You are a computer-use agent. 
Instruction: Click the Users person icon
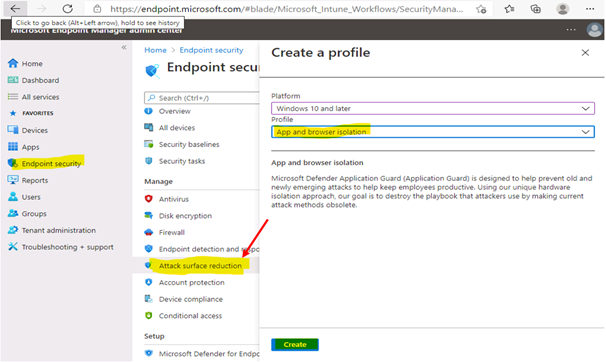click(x=13, y=196)
